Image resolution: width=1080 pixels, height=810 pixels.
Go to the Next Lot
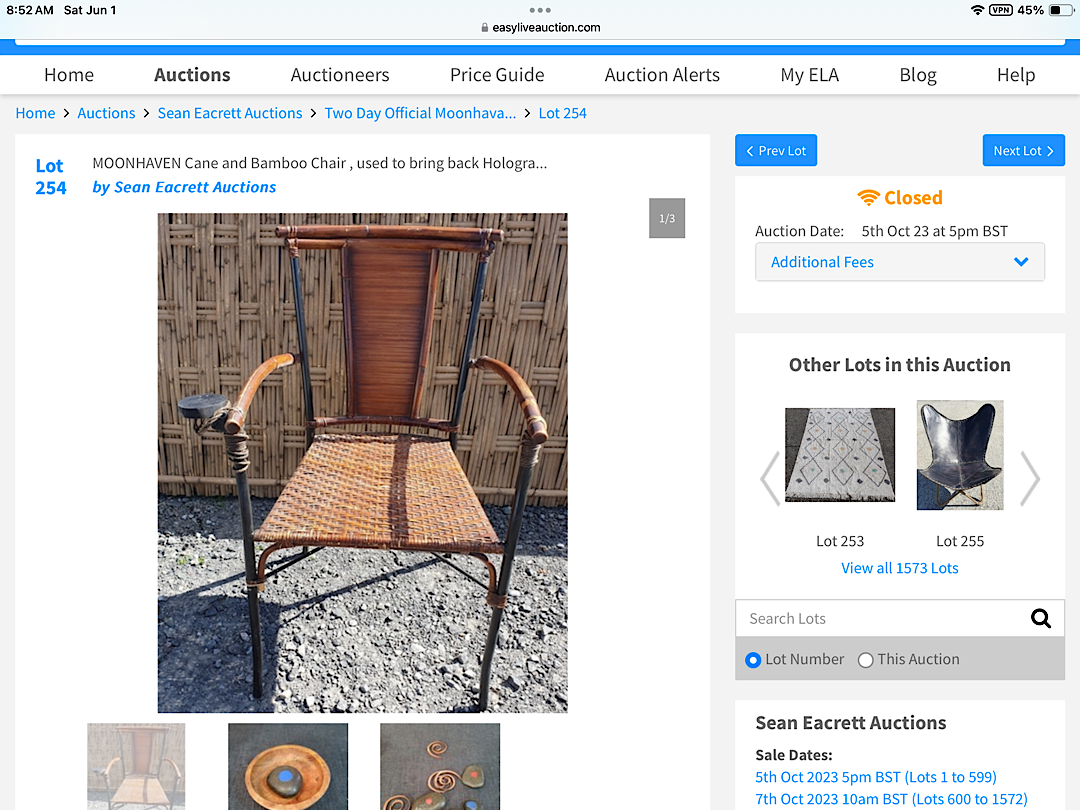(1023, 151)
